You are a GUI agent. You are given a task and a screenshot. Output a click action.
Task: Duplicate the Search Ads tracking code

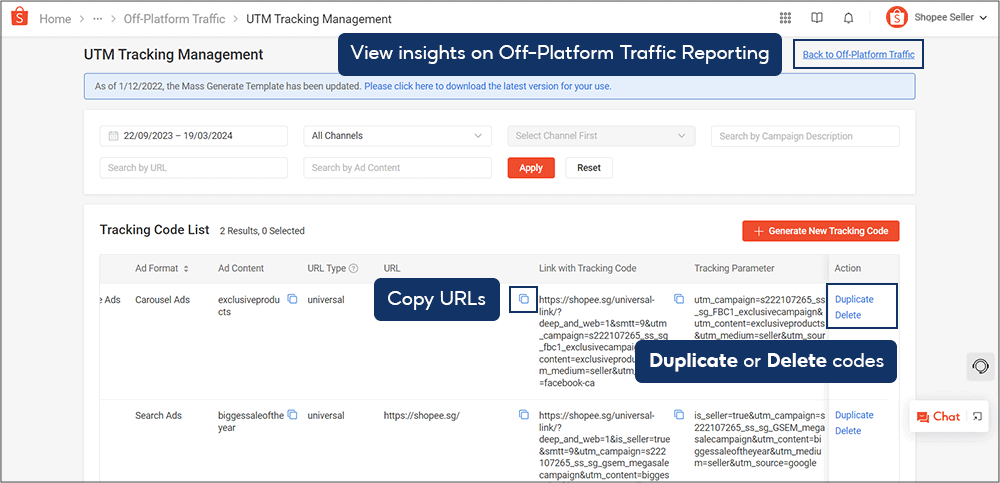[x=854, y=415]
